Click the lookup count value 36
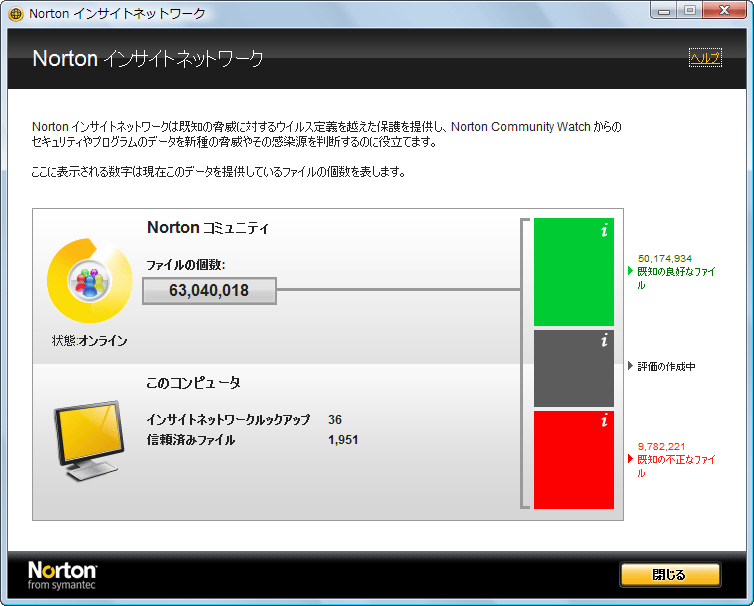Viewport: 754px width, 606px height. point(335,419)
